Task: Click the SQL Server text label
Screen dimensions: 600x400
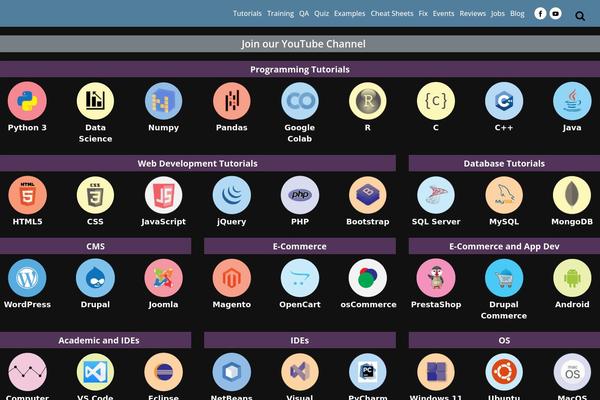Action: (x=436, y=222)
